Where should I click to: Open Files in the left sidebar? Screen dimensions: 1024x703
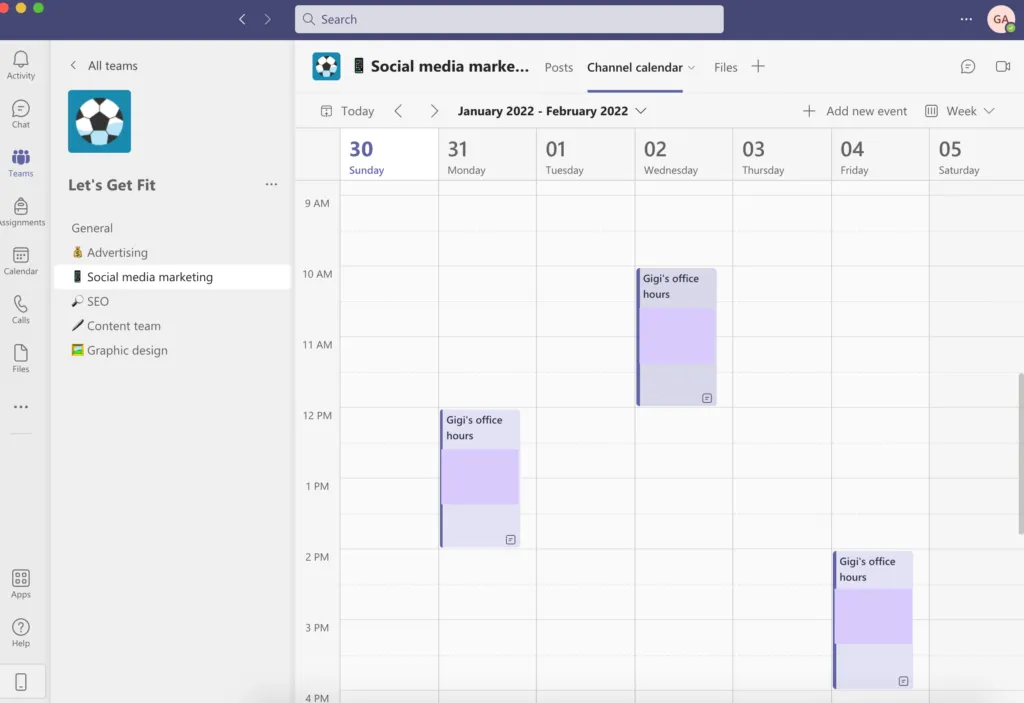tap(21, 359)
